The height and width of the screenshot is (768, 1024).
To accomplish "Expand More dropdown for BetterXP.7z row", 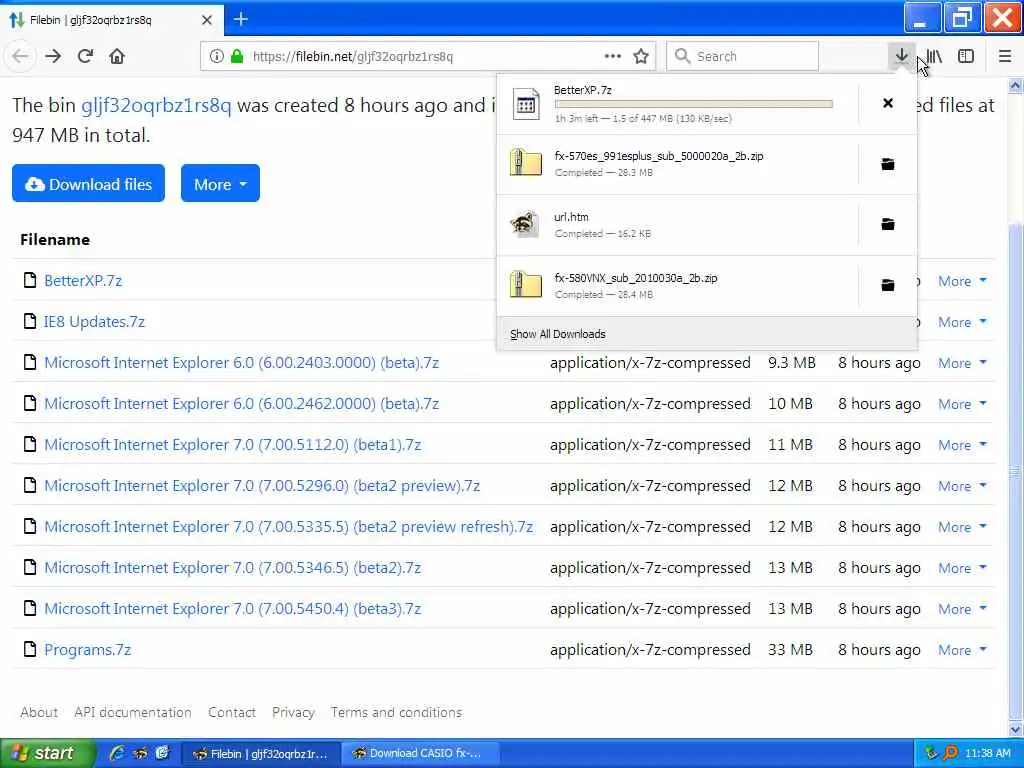I will tap(962, 281).
